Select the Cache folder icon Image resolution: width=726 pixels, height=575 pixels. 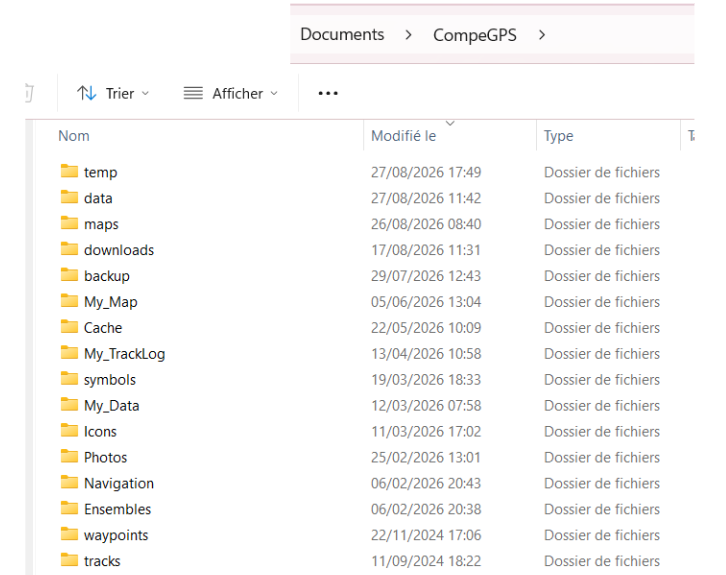point(69,326)
